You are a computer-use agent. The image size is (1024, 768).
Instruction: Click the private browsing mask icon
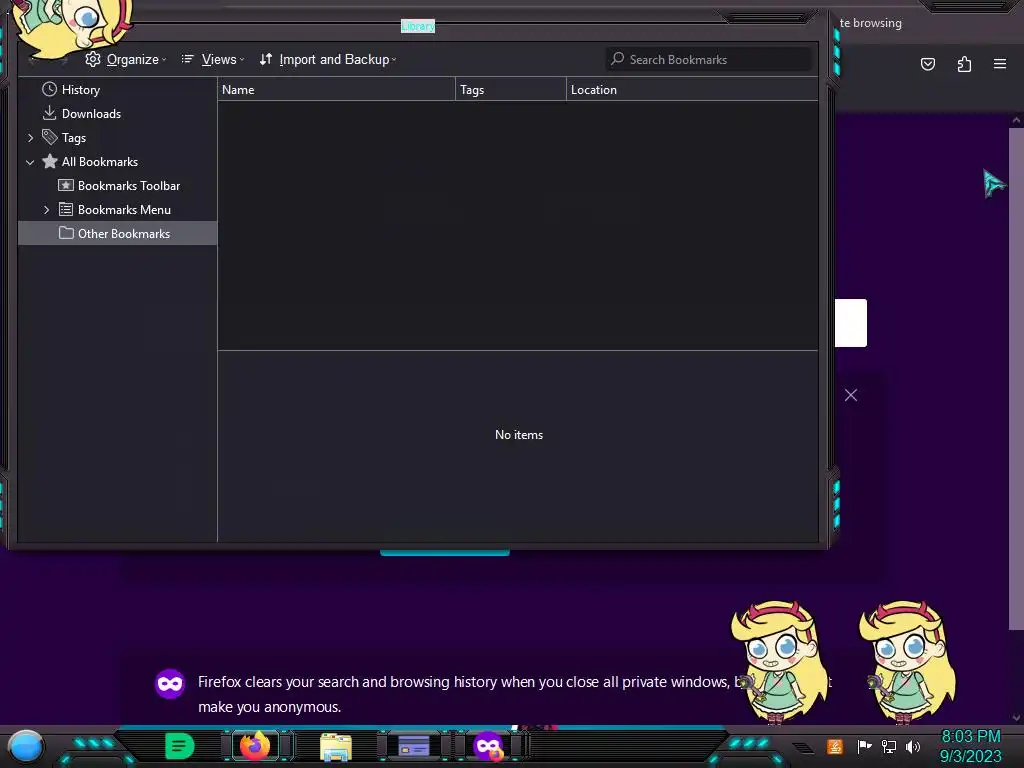(x=170, y=684)
